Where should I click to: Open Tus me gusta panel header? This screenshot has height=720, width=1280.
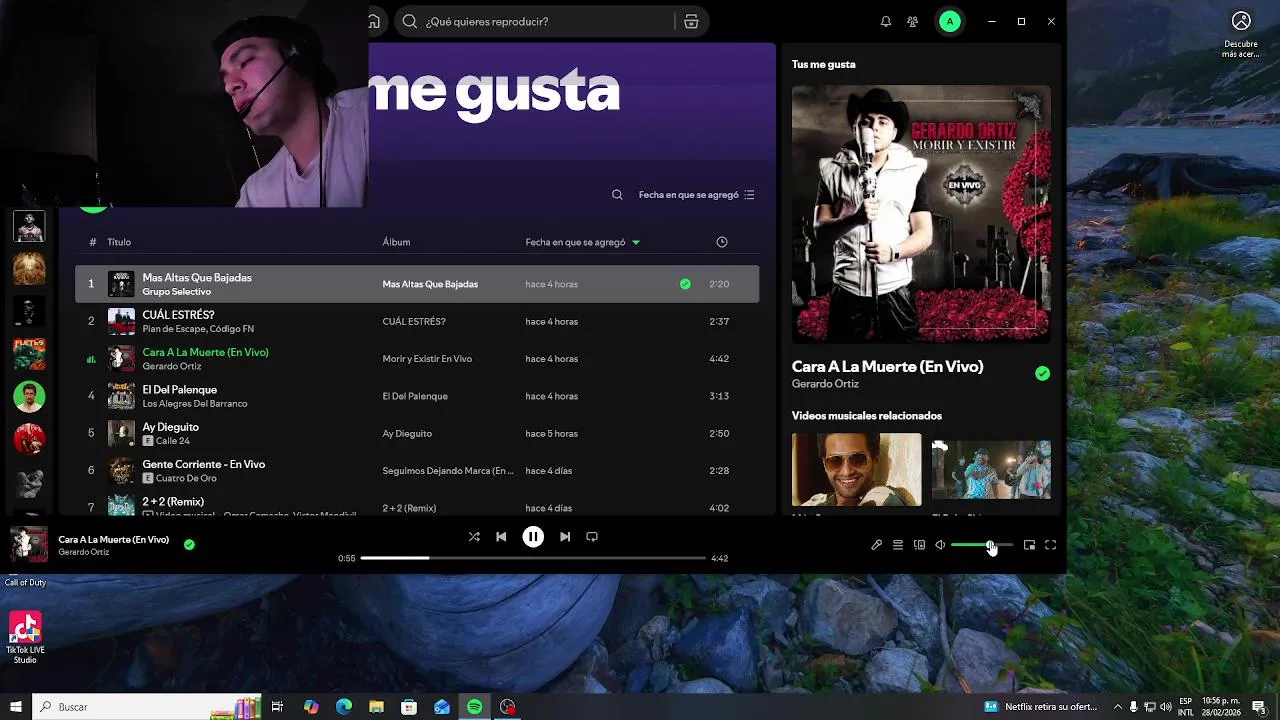[823, 64]
